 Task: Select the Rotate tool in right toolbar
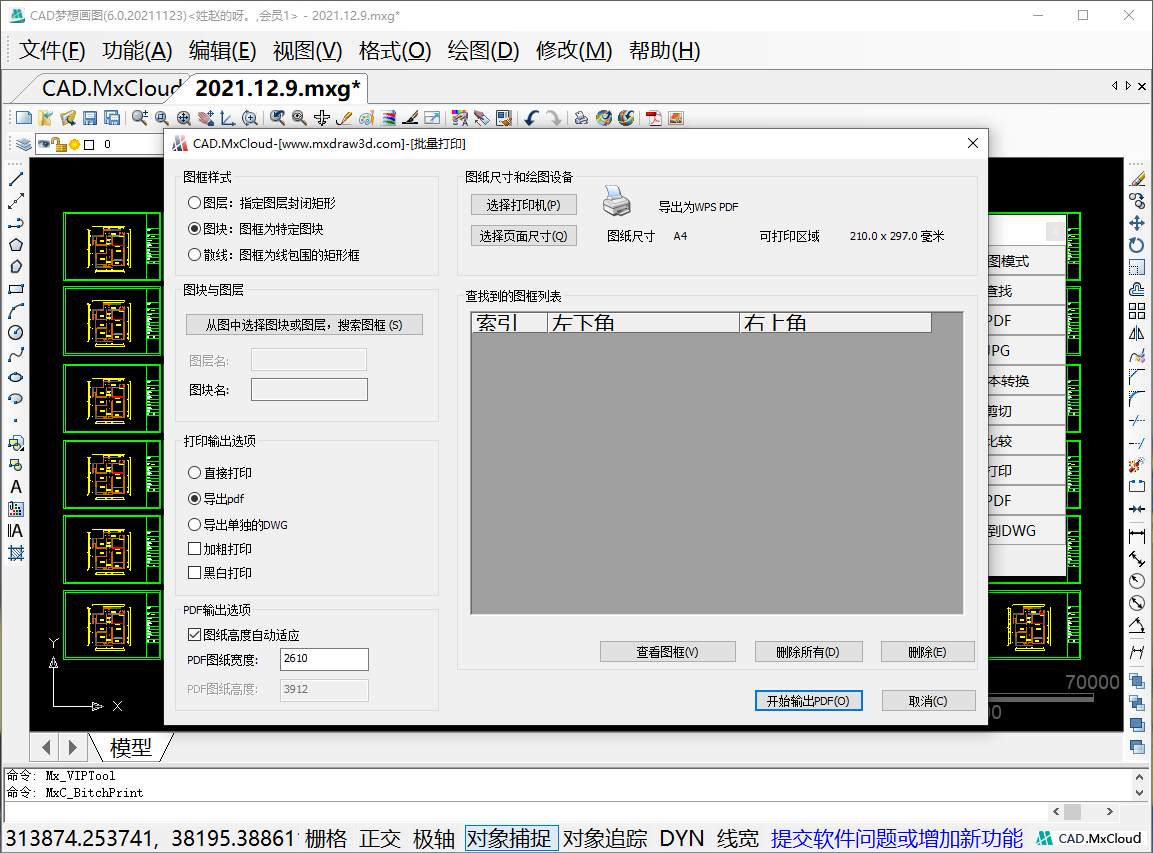1137,245
